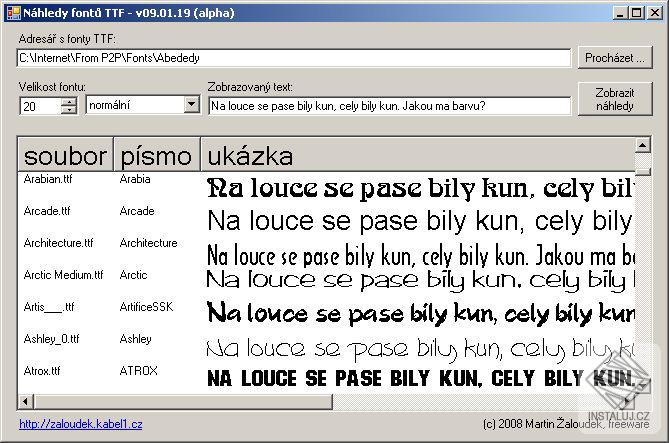Maximize the Náhledy fontů TTF window
The image size is (669, 443).
click(x=637, y=13)
